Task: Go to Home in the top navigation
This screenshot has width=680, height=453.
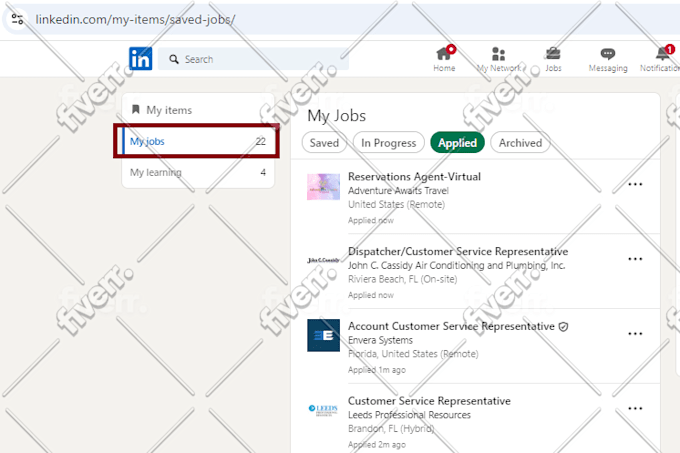Action: click(445, 59)
